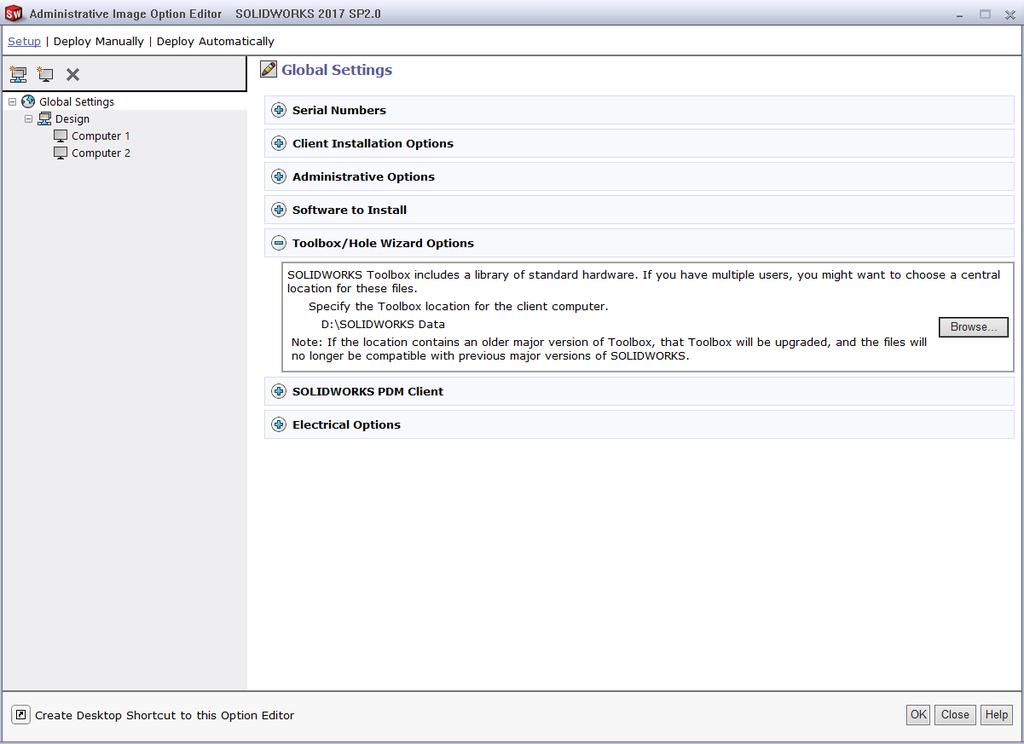Click the Serial Numbers heading text
The width and height of the screenshot is (1024, 744).
[x=339, y=110]
